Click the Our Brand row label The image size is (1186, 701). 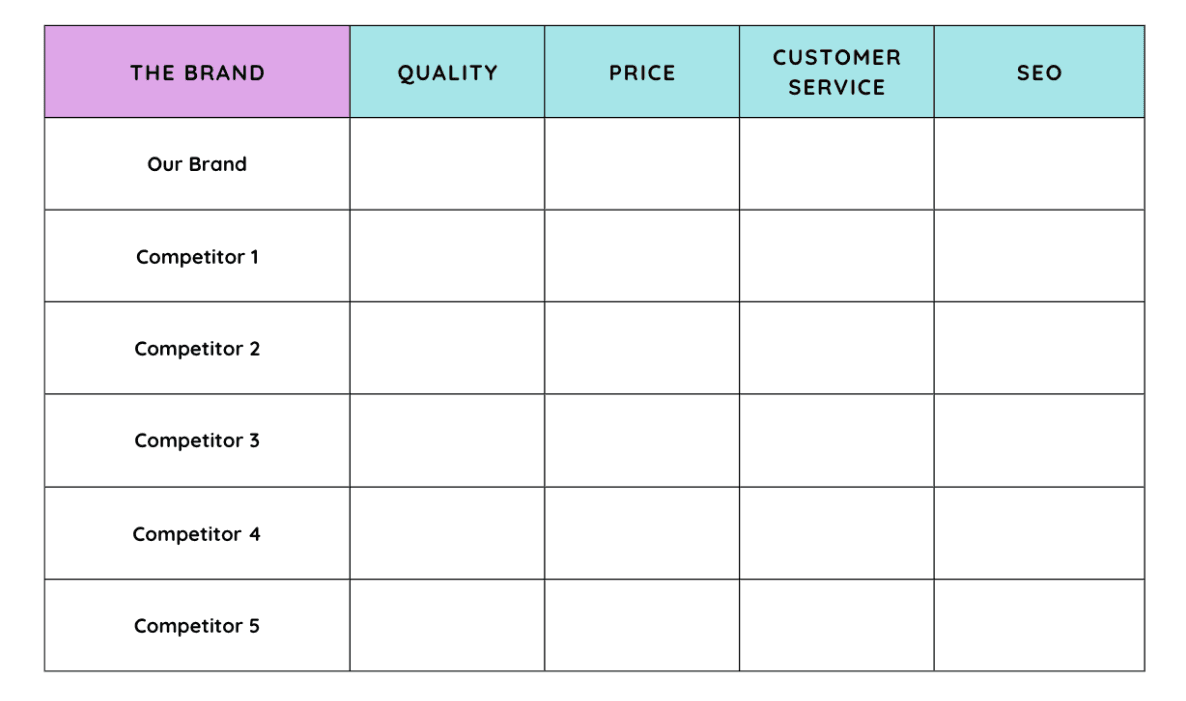197,164
